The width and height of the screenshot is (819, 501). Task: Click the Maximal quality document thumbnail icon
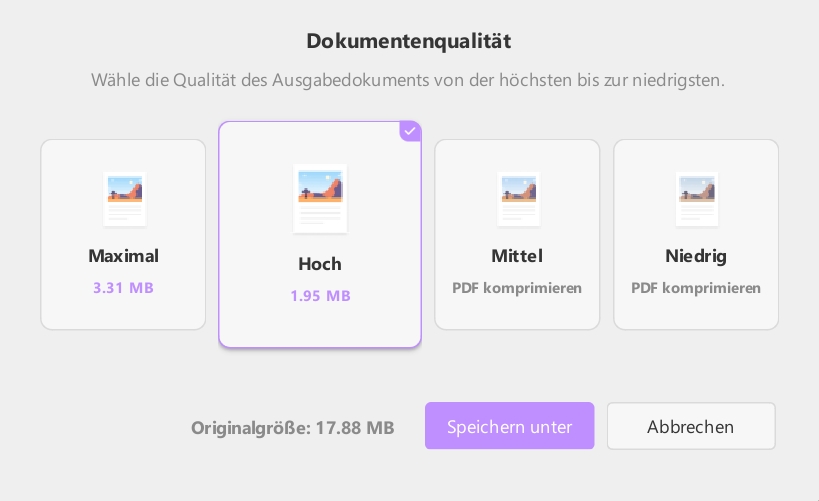point(124,199)
